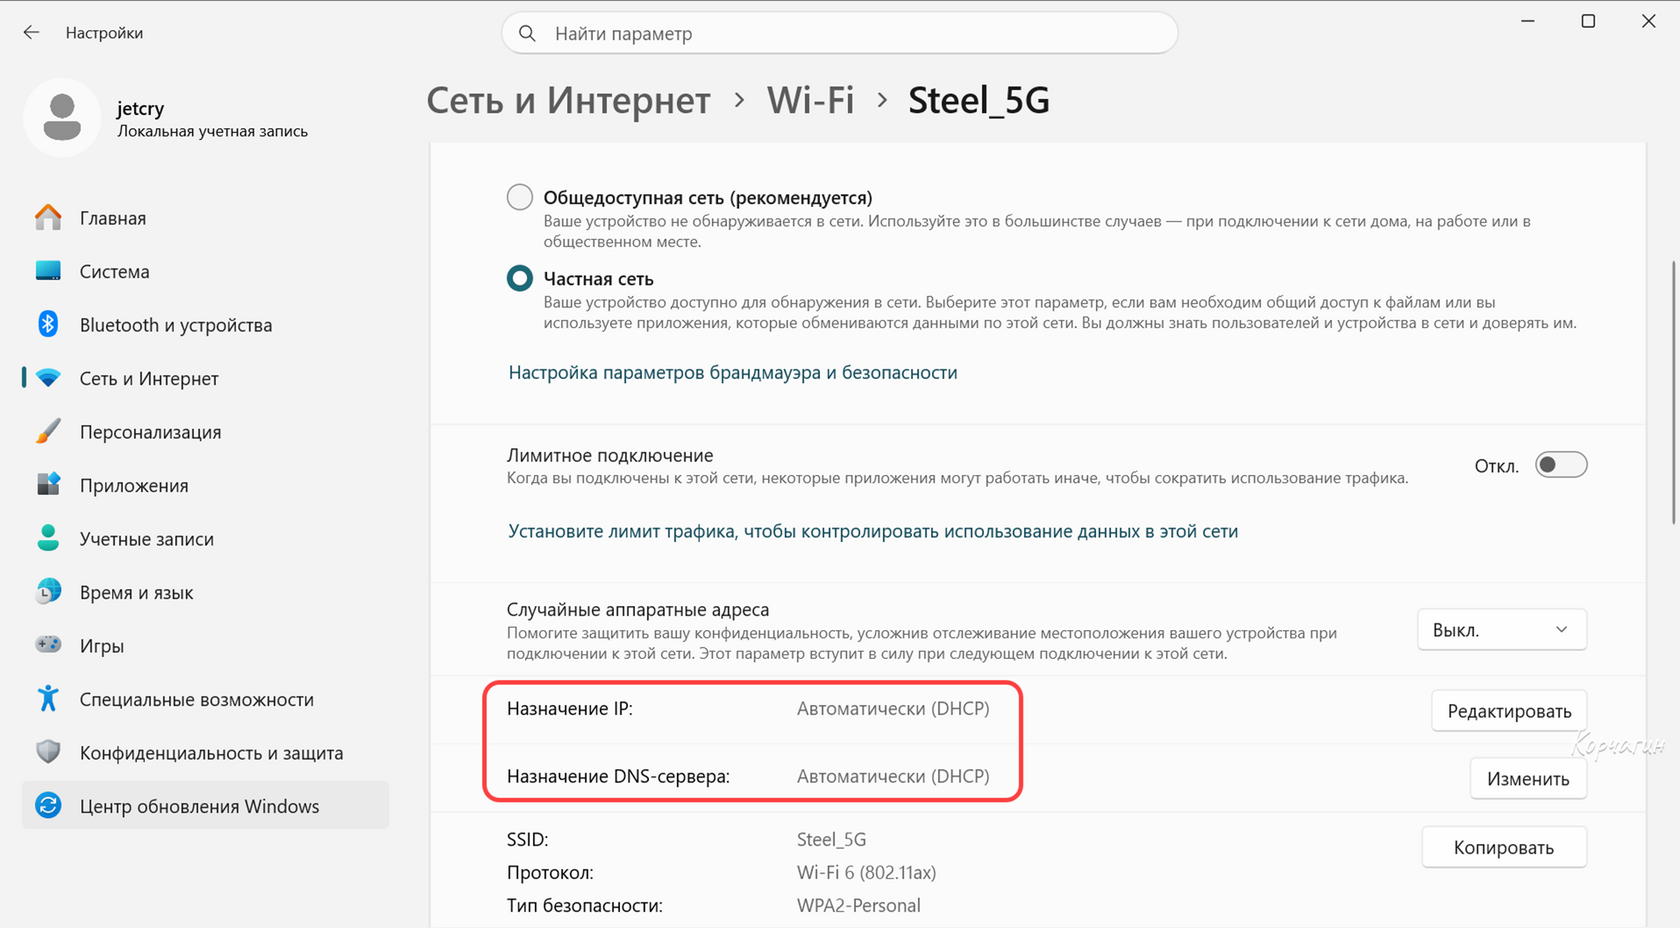Click the Специальные возможности accessibility icon
This screenshot has width=1680, height=928.
(x=48, y=698)
